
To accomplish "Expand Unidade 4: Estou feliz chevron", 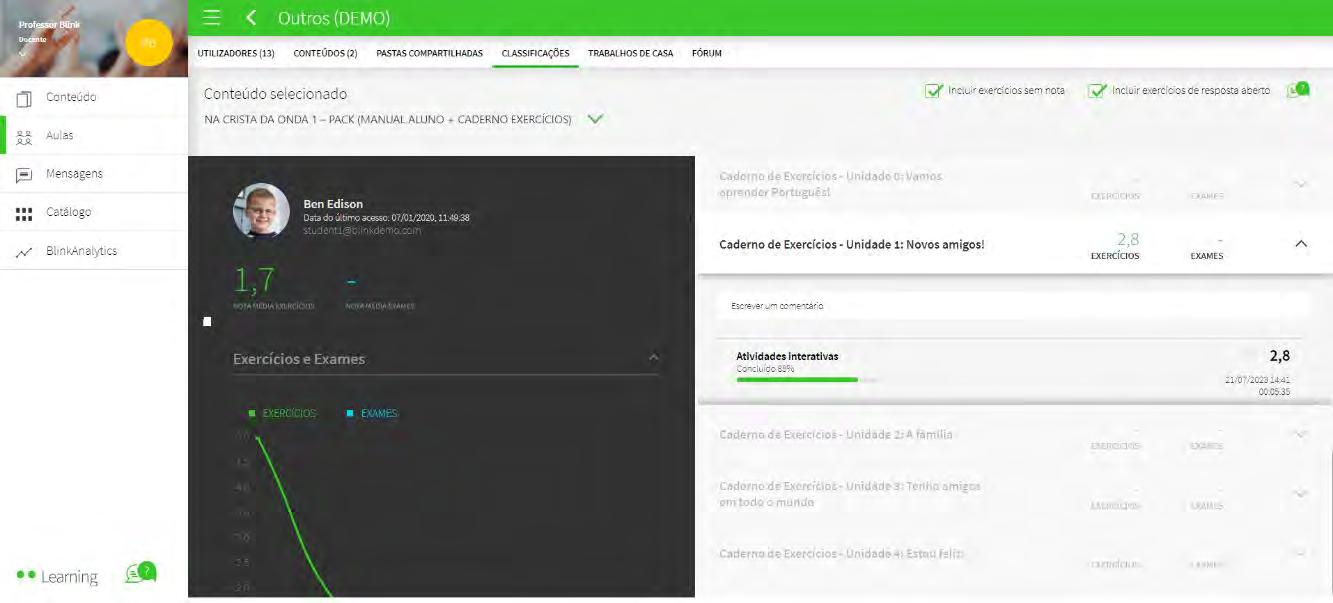I will pos(1300,553).
